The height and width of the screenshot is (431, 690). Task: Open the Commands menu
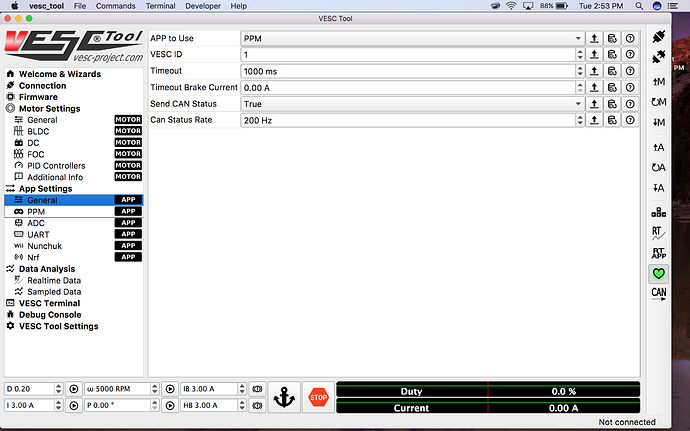116,6
